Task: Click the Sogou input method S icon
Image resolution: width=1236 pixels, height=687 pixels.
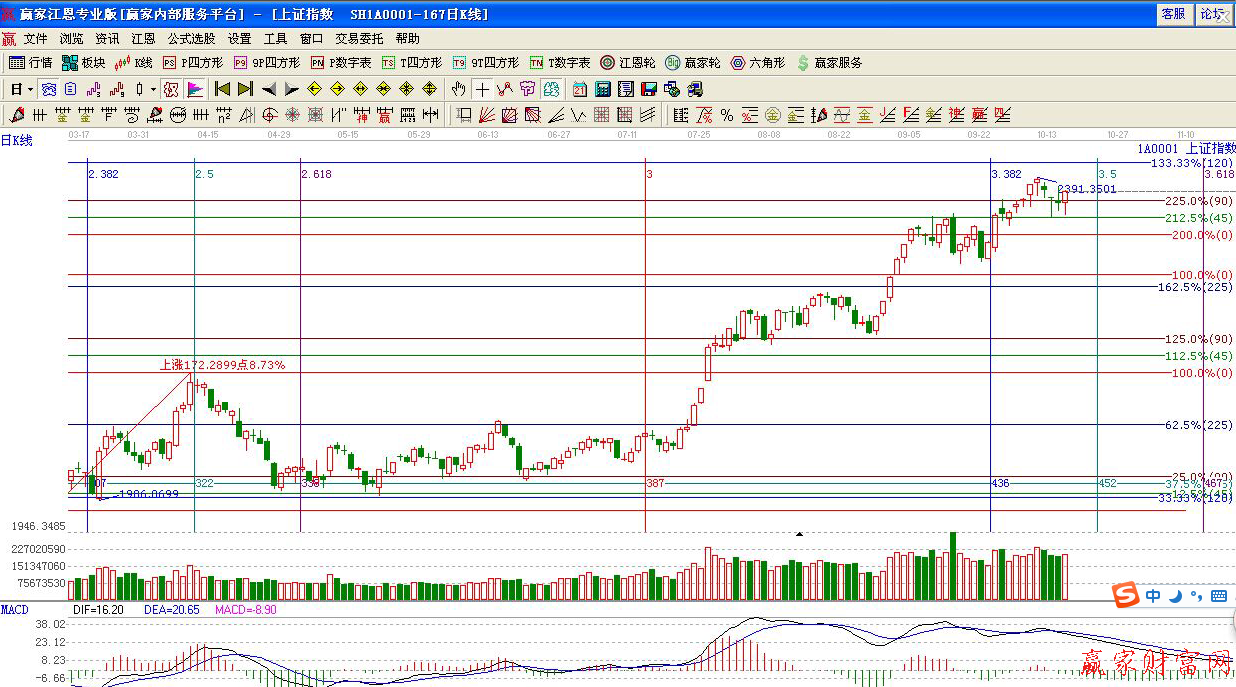Action: click(x=1127, y=596)
